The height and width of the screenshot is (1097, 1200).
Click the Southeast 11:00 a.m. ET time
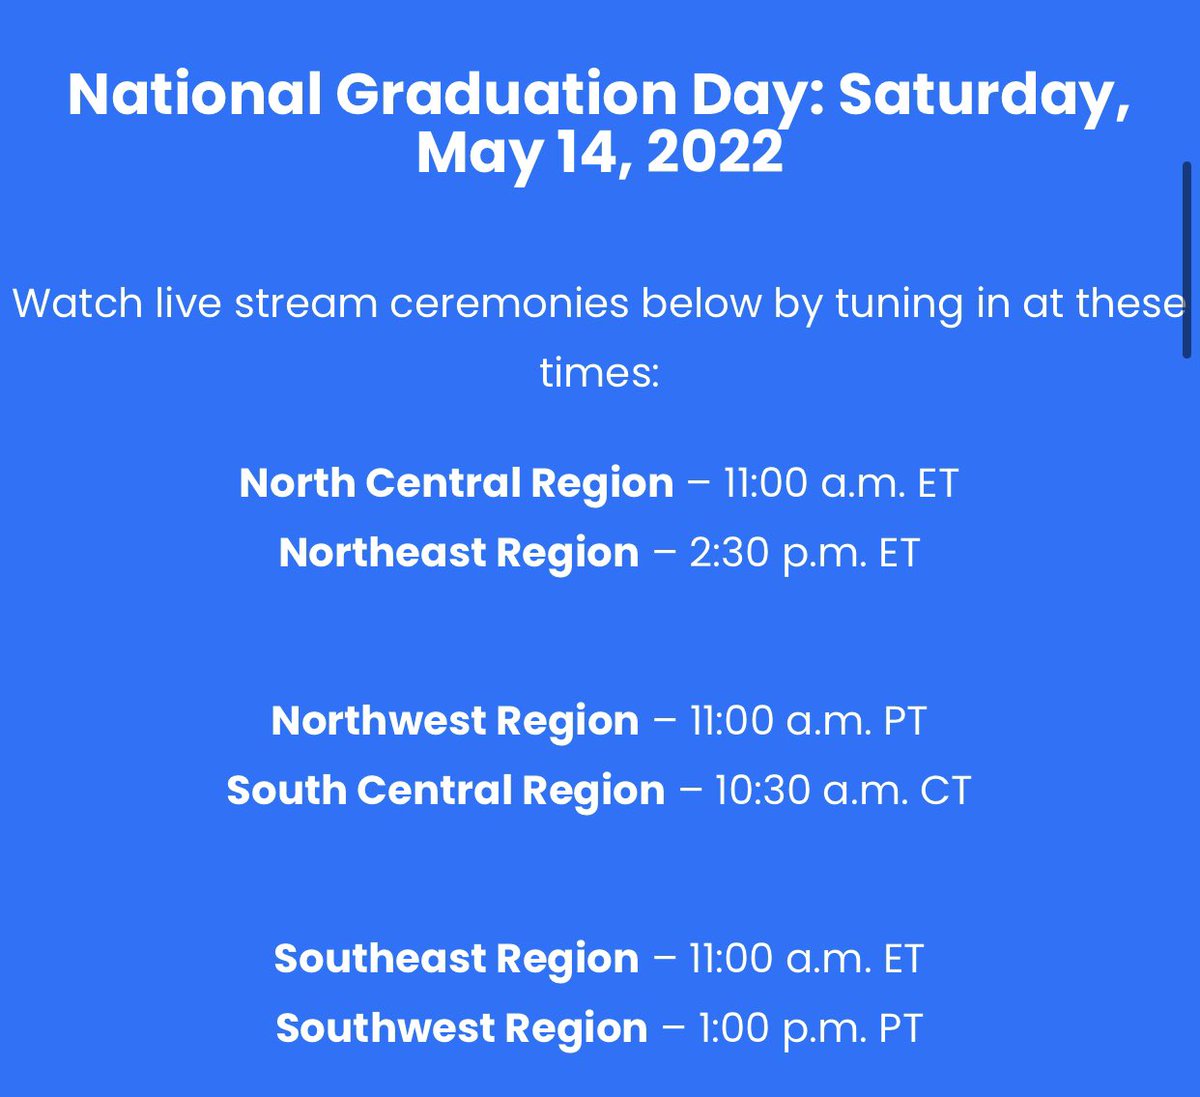click(x=806, y=959)
